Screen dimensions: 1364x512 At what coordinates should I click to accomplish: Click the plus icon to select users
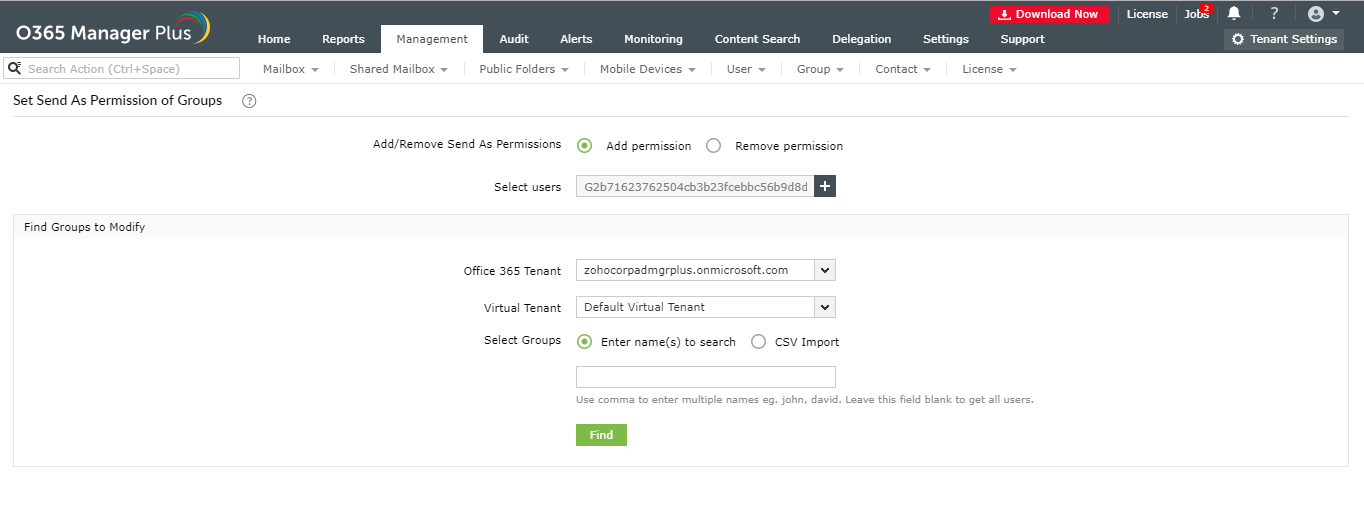[825, 186]
